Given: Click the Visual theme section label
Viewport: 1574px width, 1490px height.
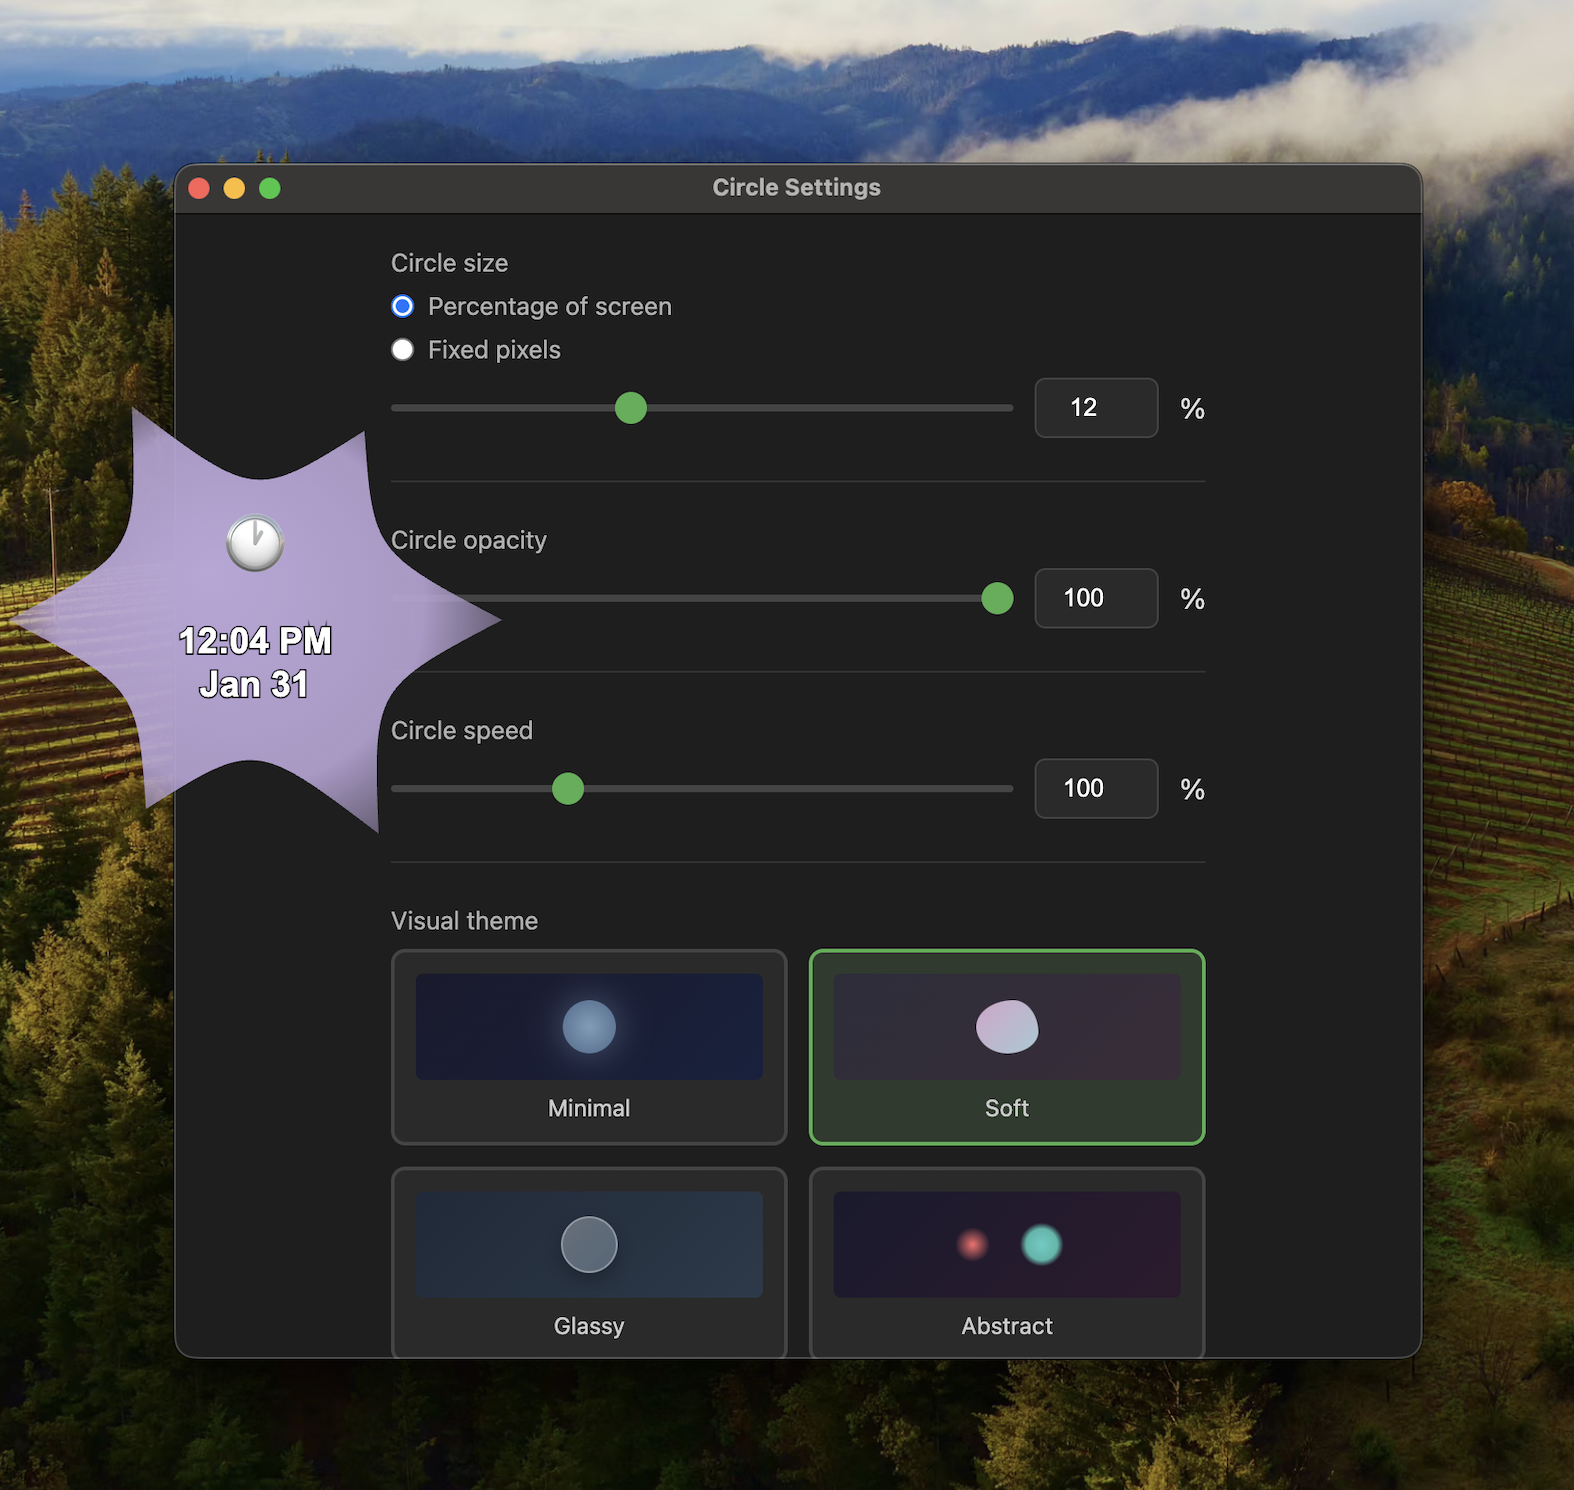Looking at the screenshot, I should tap(465, 921).
